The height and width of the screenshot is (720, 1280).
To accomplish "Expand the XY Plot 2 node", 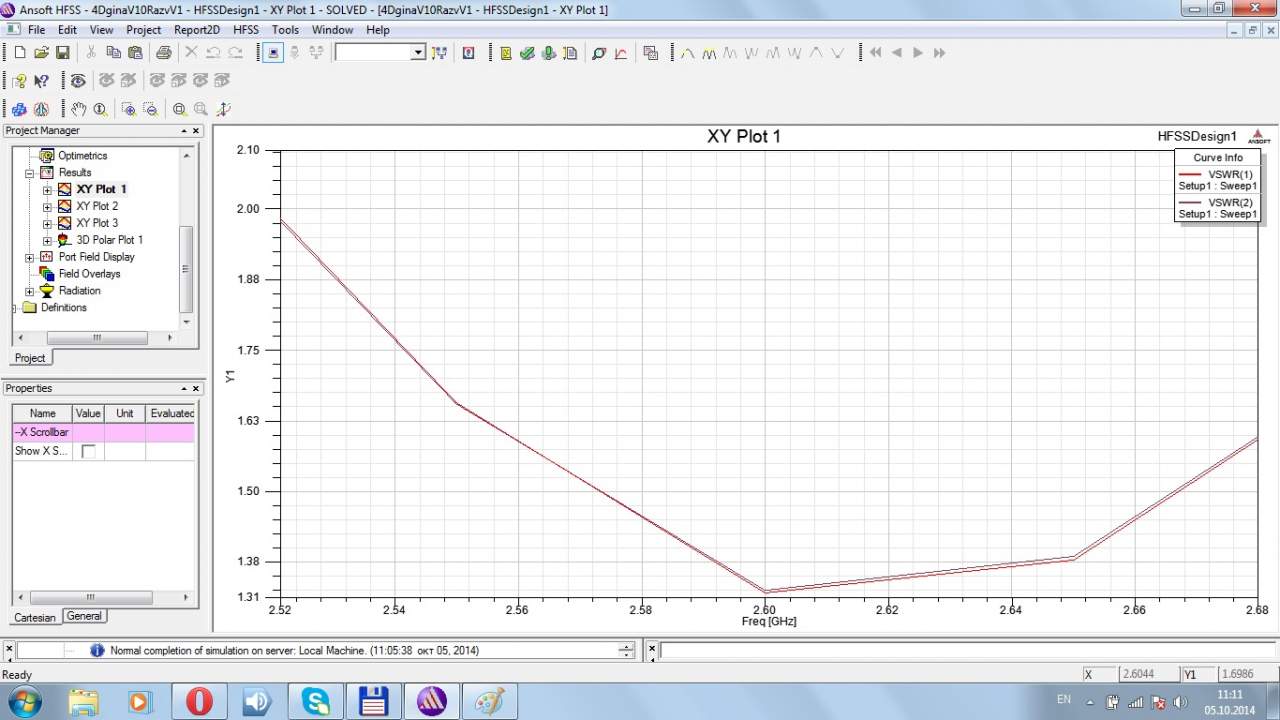I will pos(47,206).
